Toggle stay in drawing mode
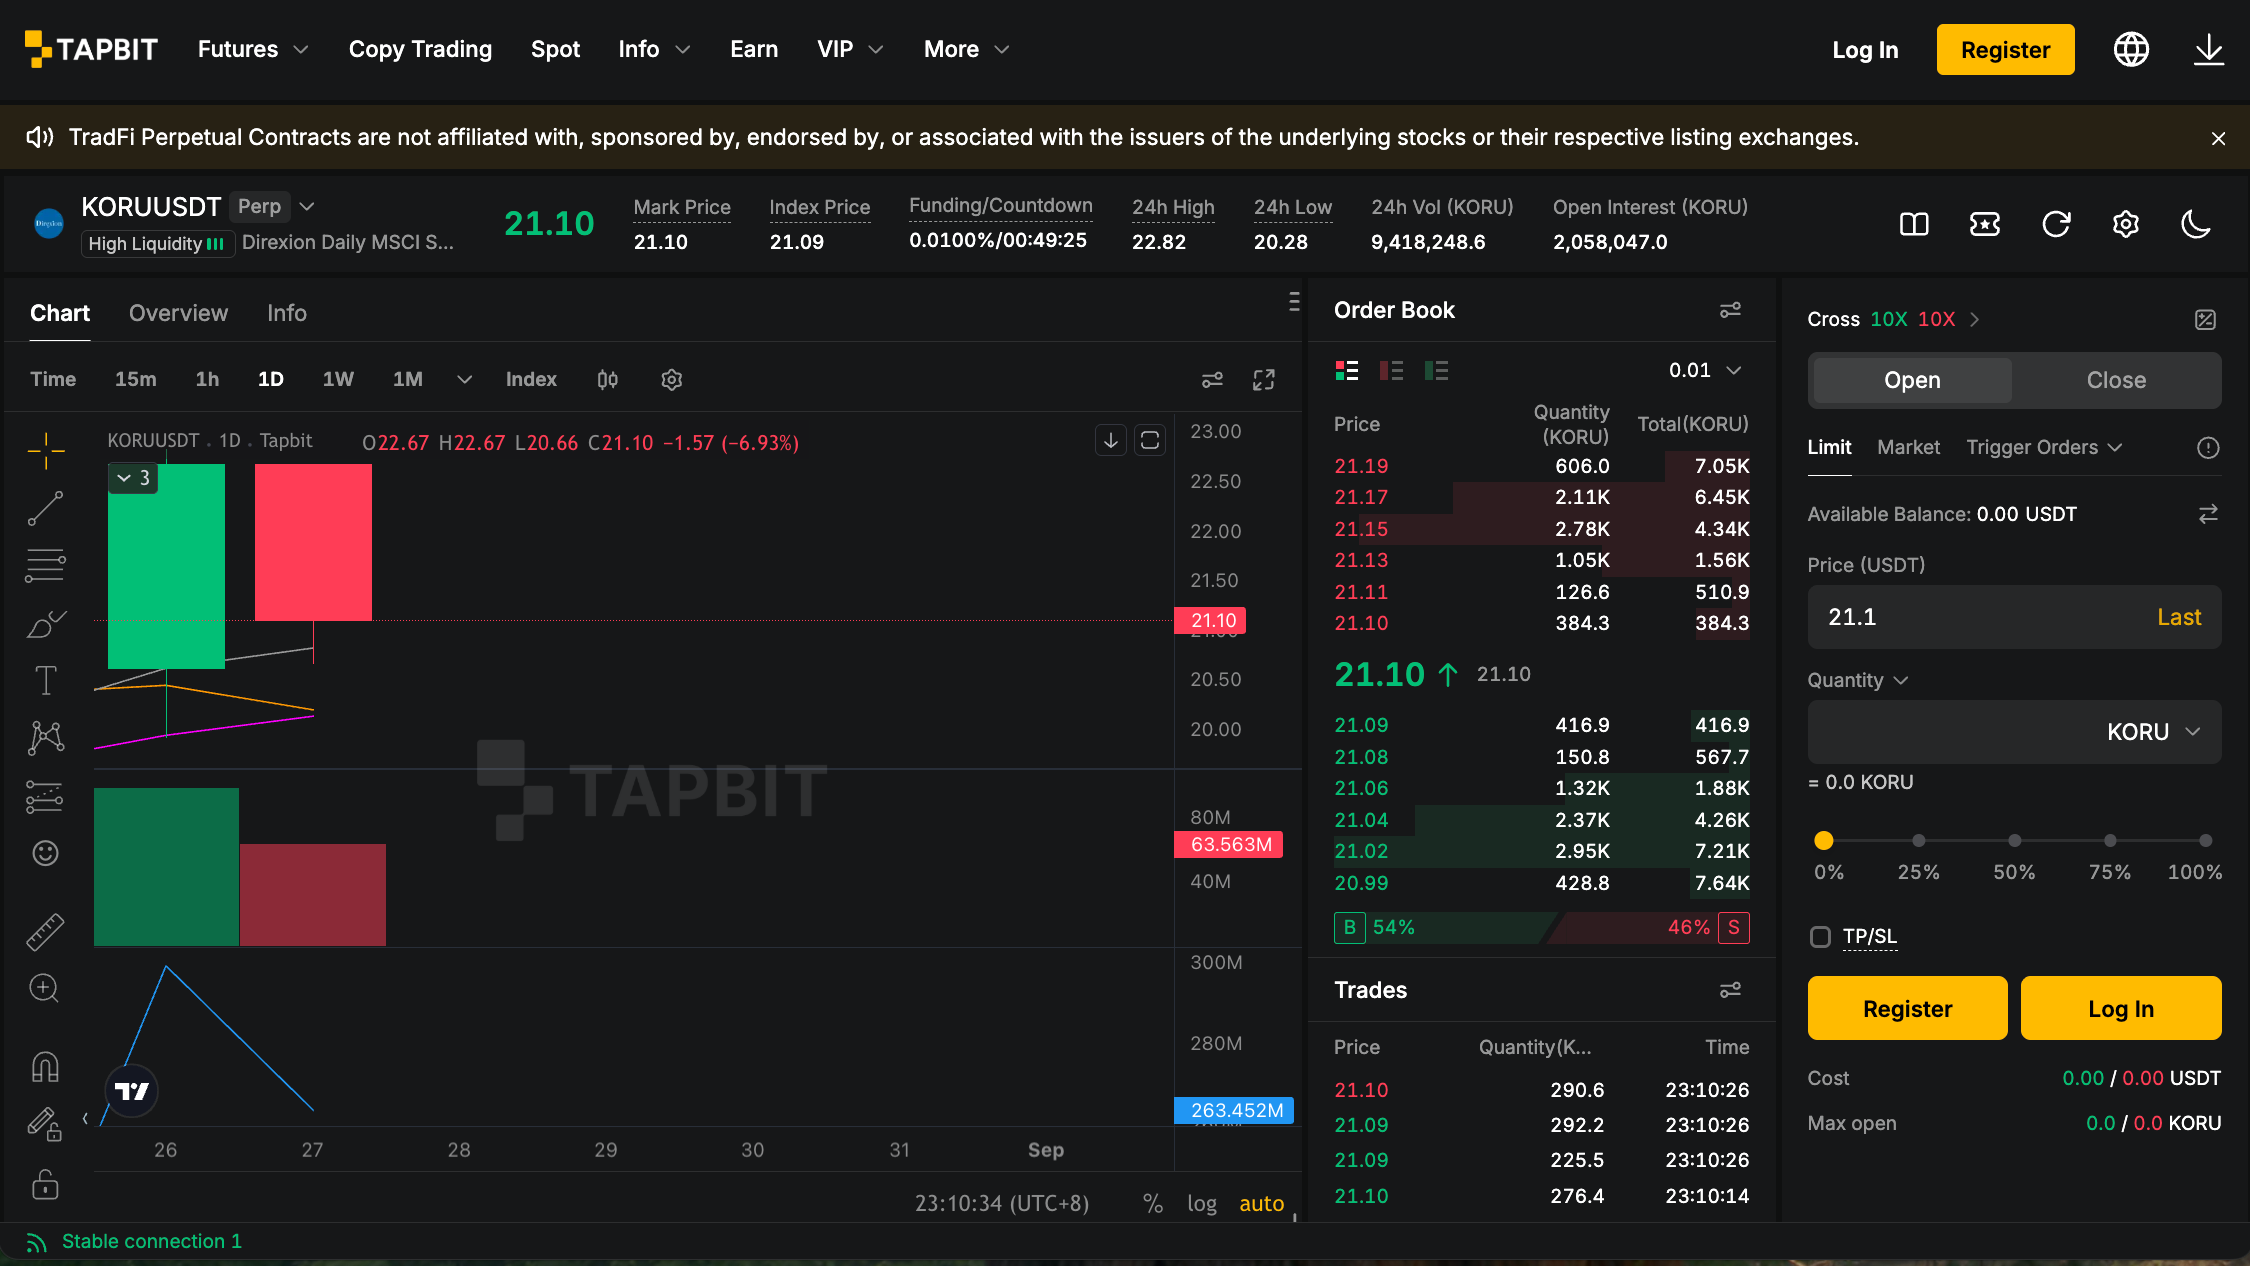This screenshot has height=1266, width=2250. pos(46,1124)
